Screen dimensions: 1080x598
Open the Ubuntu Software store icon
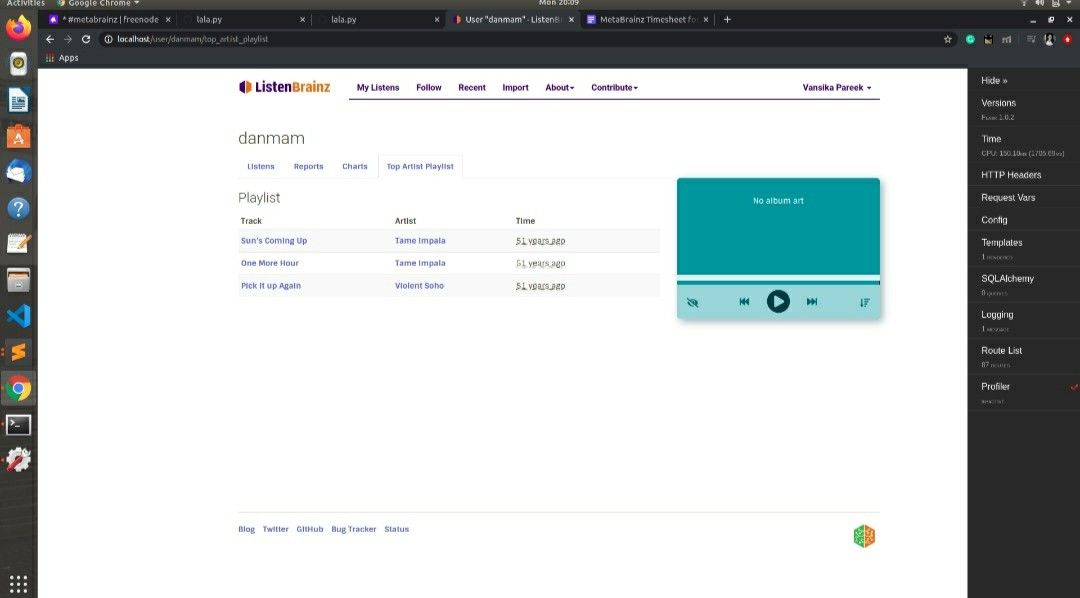click(19, 136)
